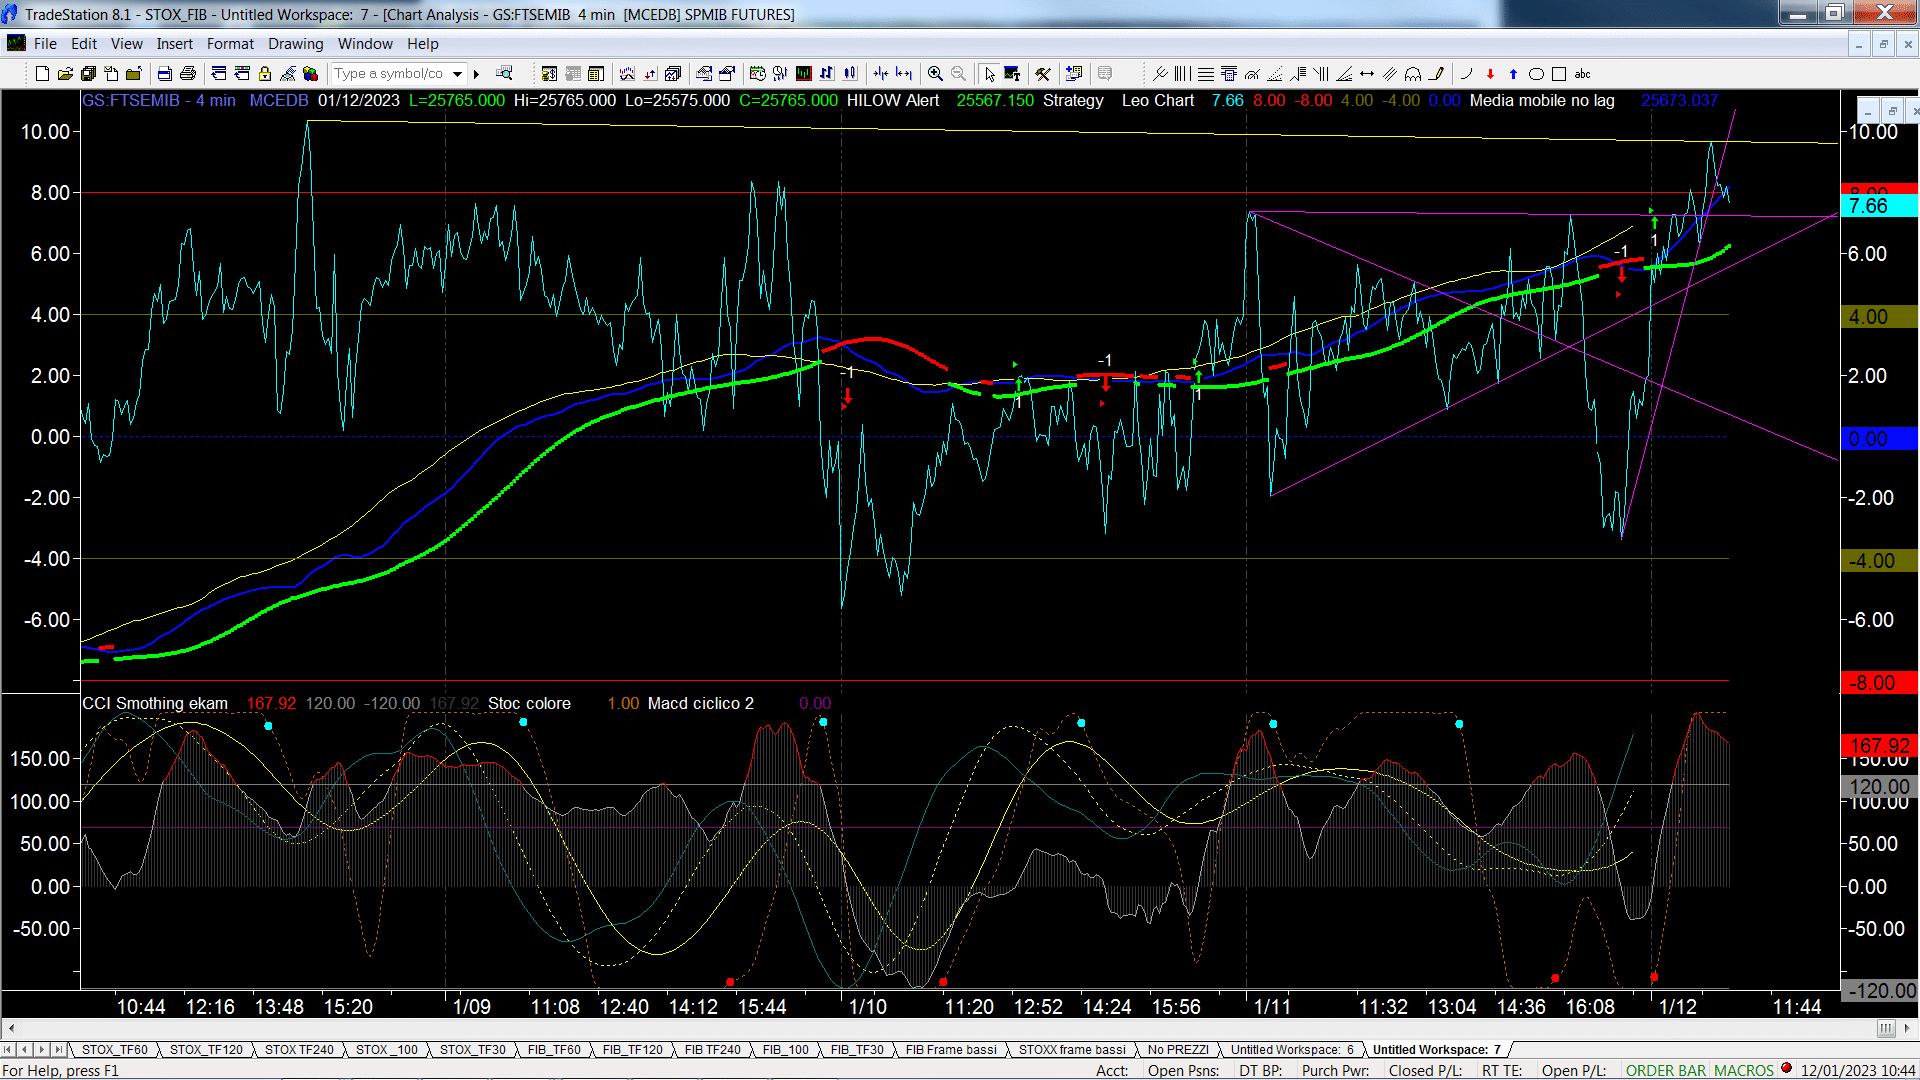Select the vertical lines drawing tool
The height and width of the screenshot is (1080, 1920).
click(x=1182, y=74)
